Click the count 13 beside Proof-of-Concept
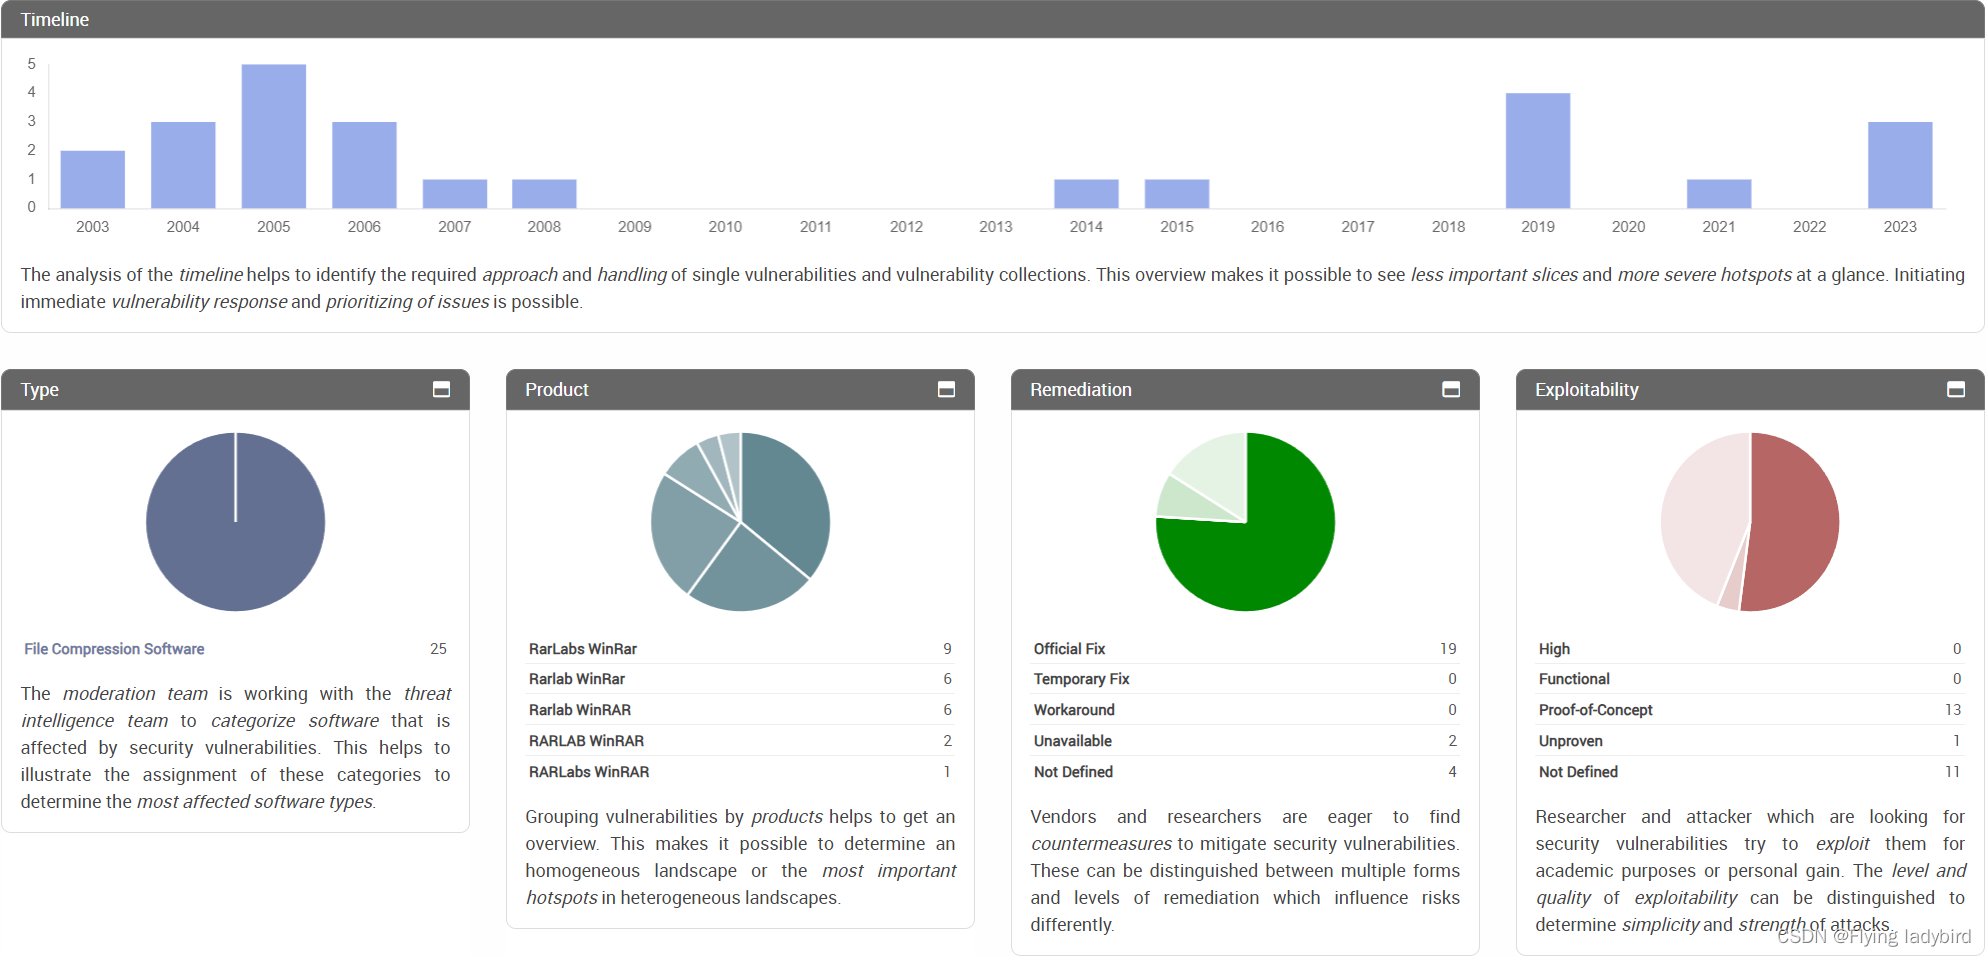 pos(1953,710)
